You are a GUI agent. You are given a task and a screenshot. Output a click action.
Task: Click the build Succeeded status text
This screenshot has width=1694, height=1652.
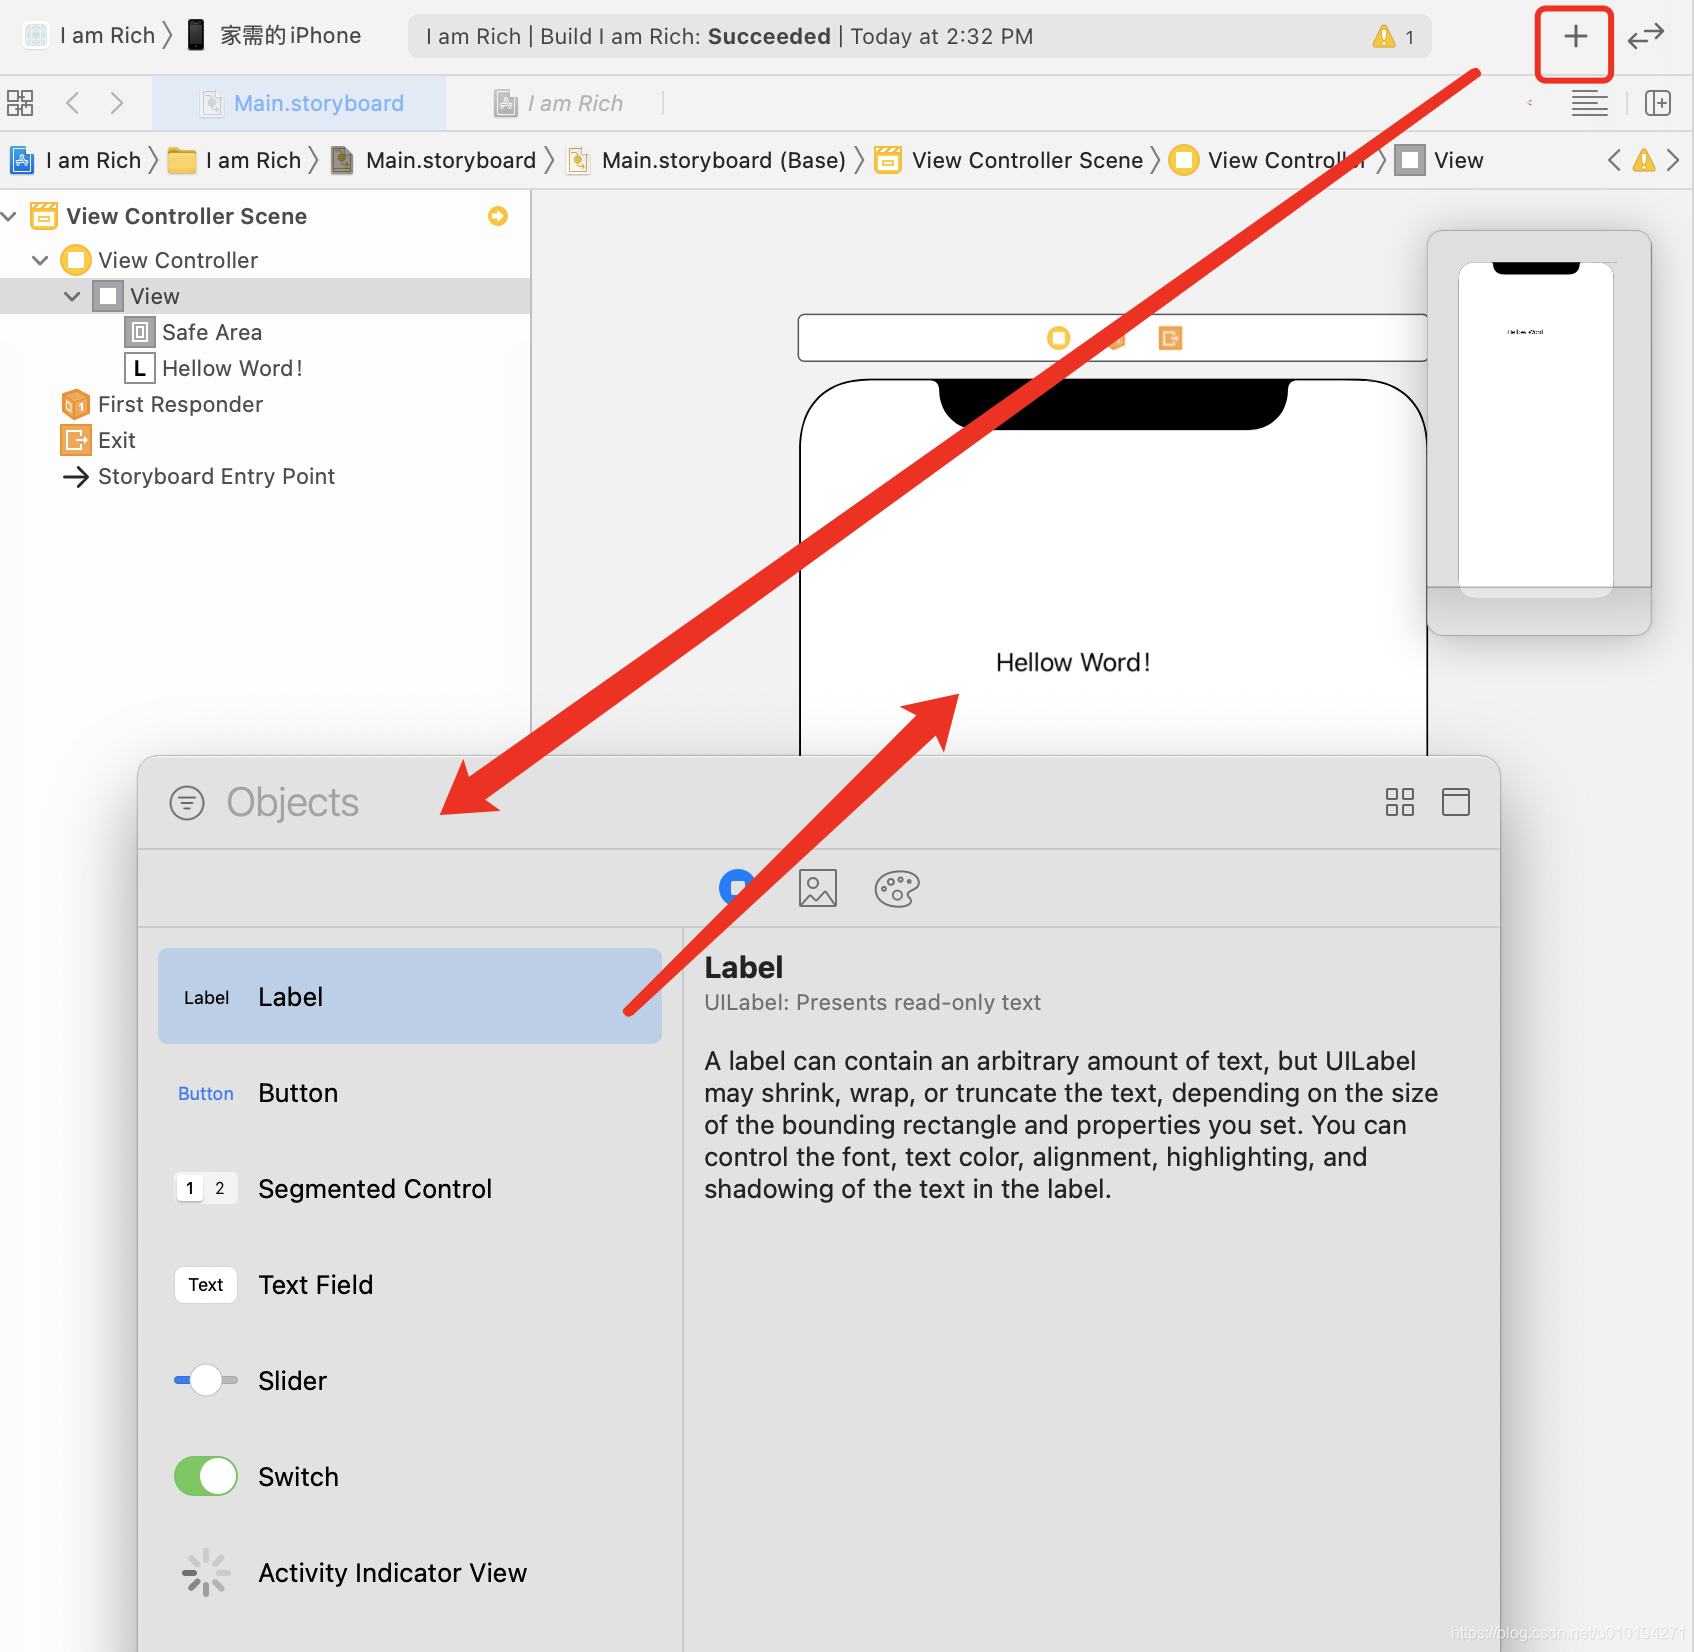tap(769, 36)
